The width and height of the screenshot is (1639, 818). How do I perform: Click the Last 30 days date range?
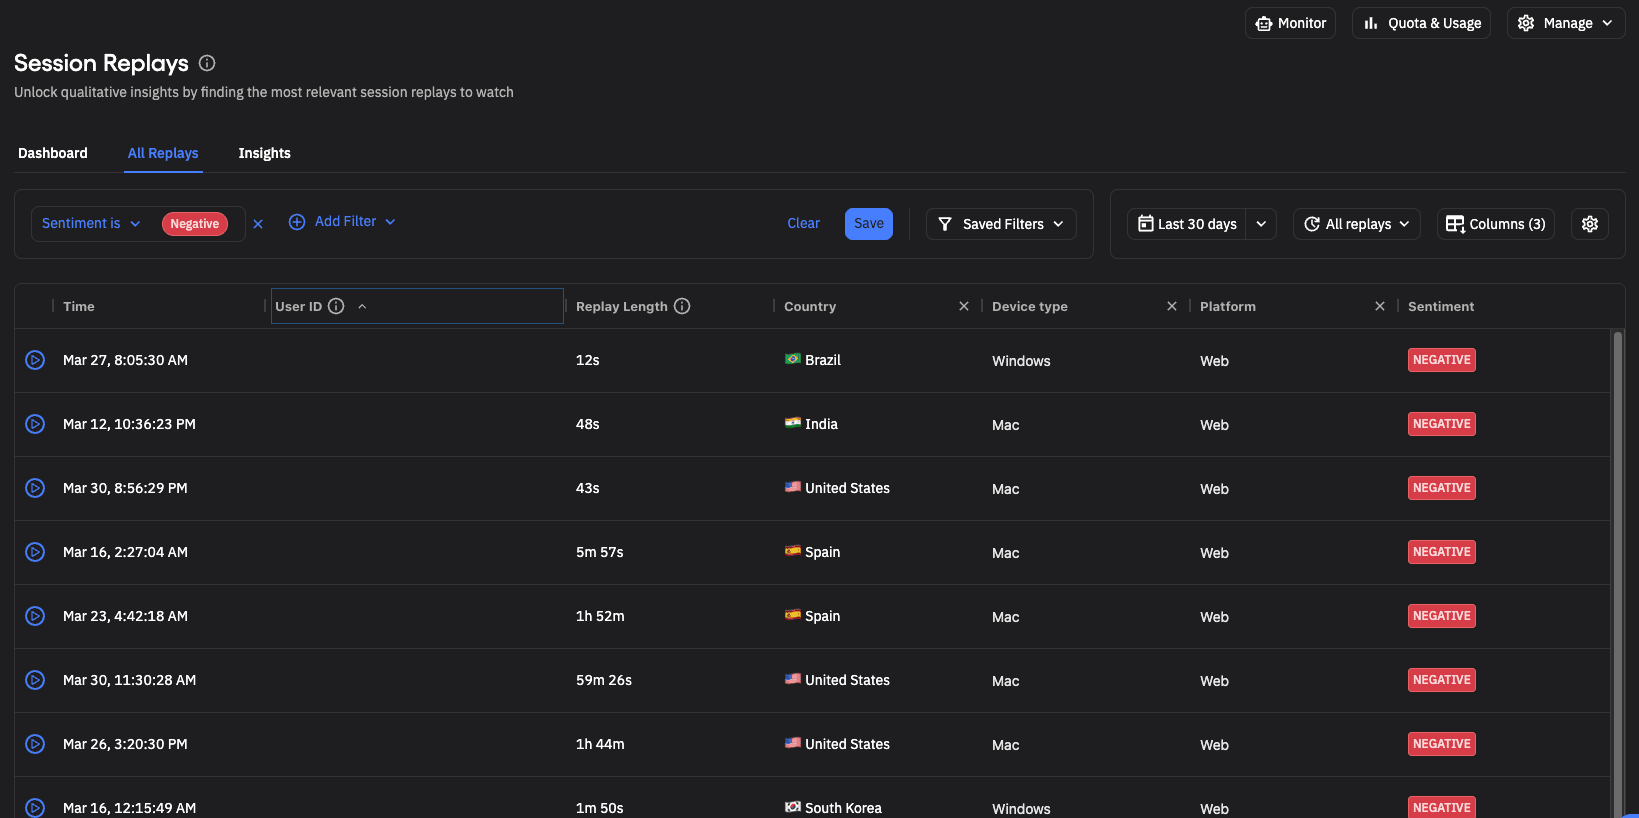pyautogui.click(x=1187, y=224)
